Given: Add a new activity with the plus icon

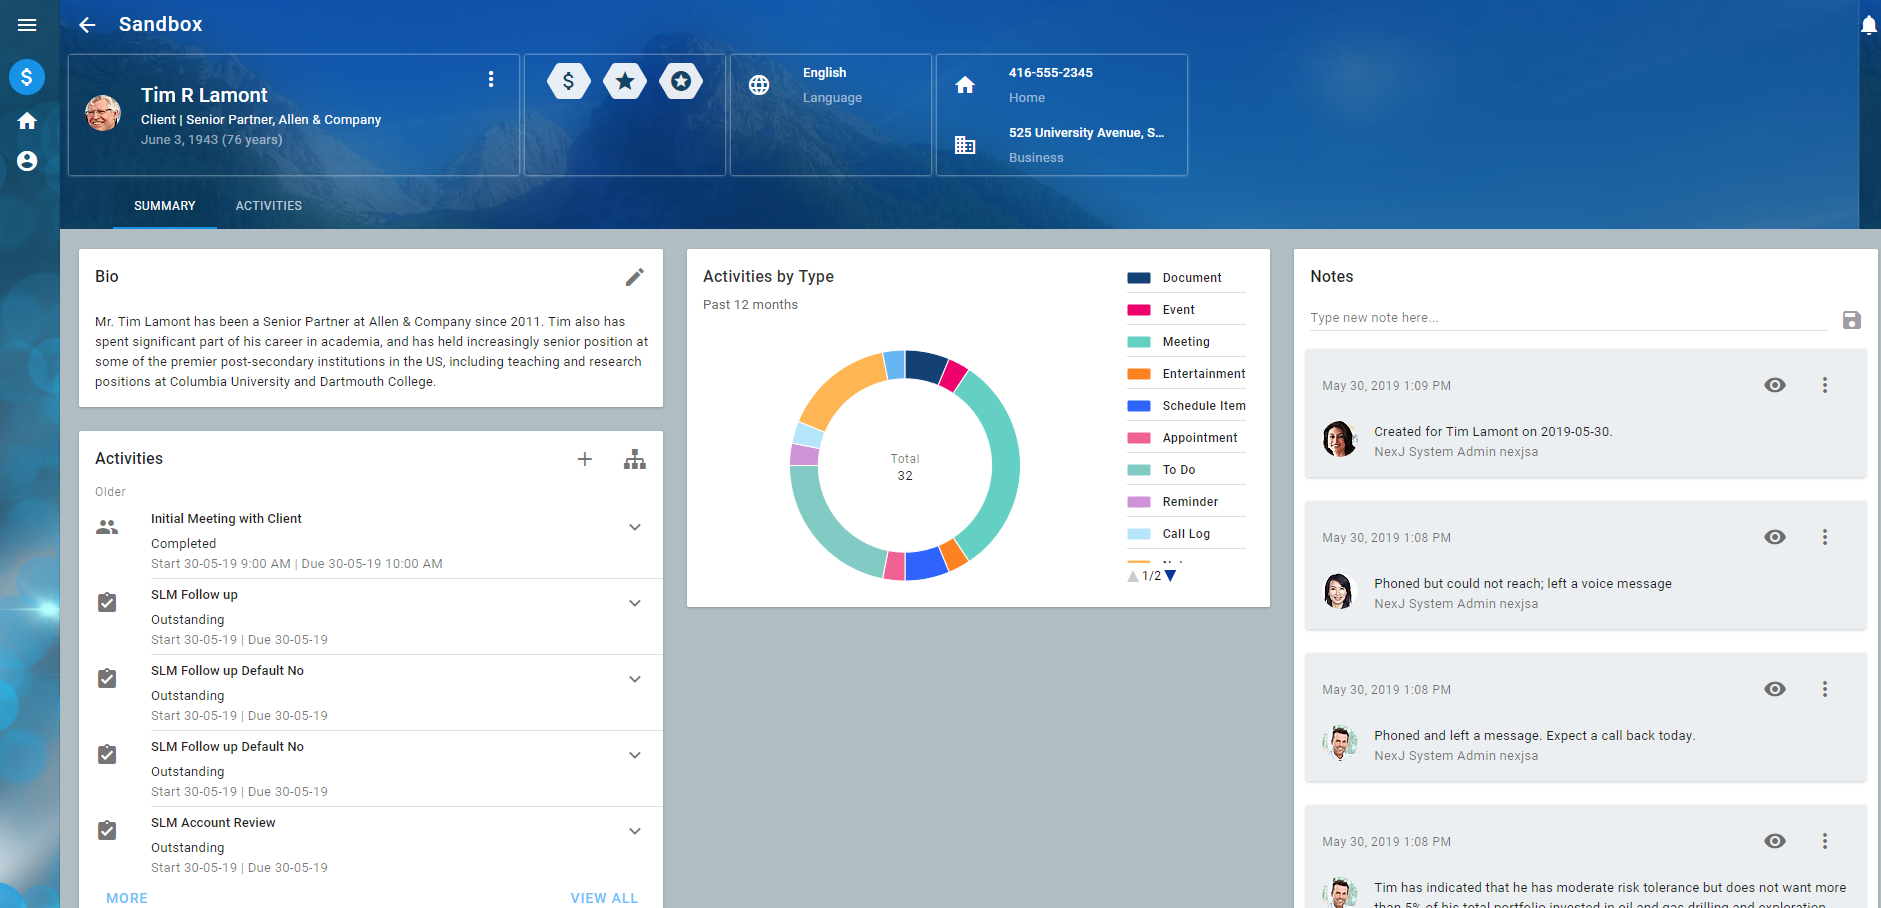Looking at the screenshot, I should tap(585, 459).
